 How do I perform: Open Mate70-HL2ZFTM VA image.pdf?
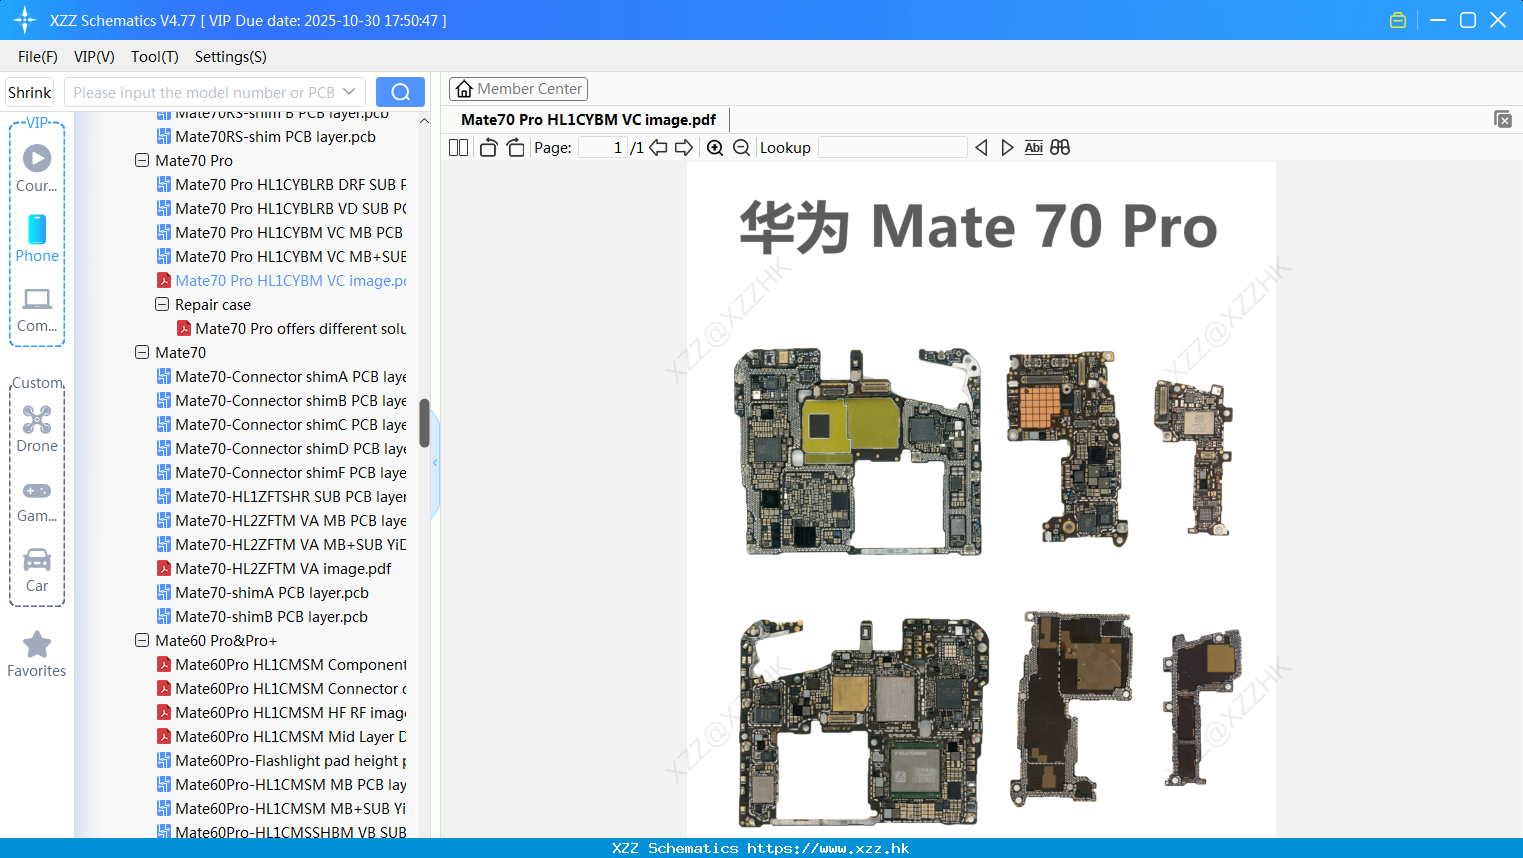pos(274,569)
